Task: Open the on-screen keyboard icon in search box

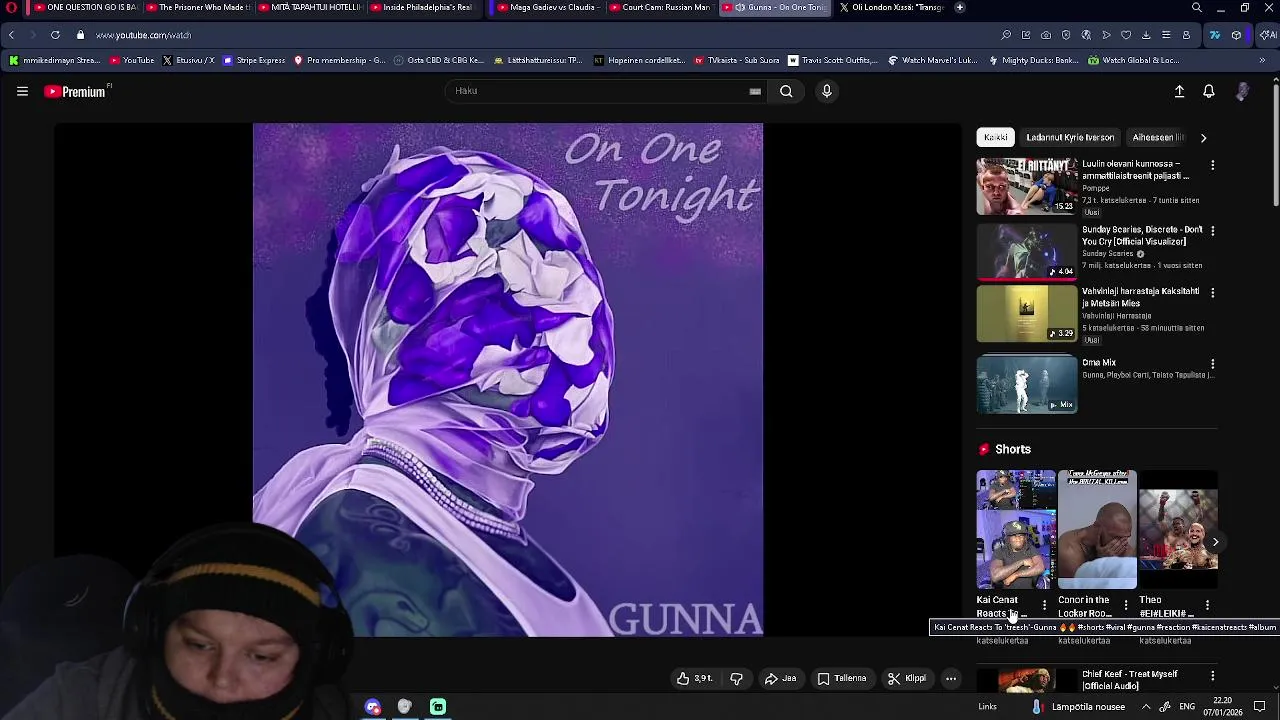Action: (755, 91)
